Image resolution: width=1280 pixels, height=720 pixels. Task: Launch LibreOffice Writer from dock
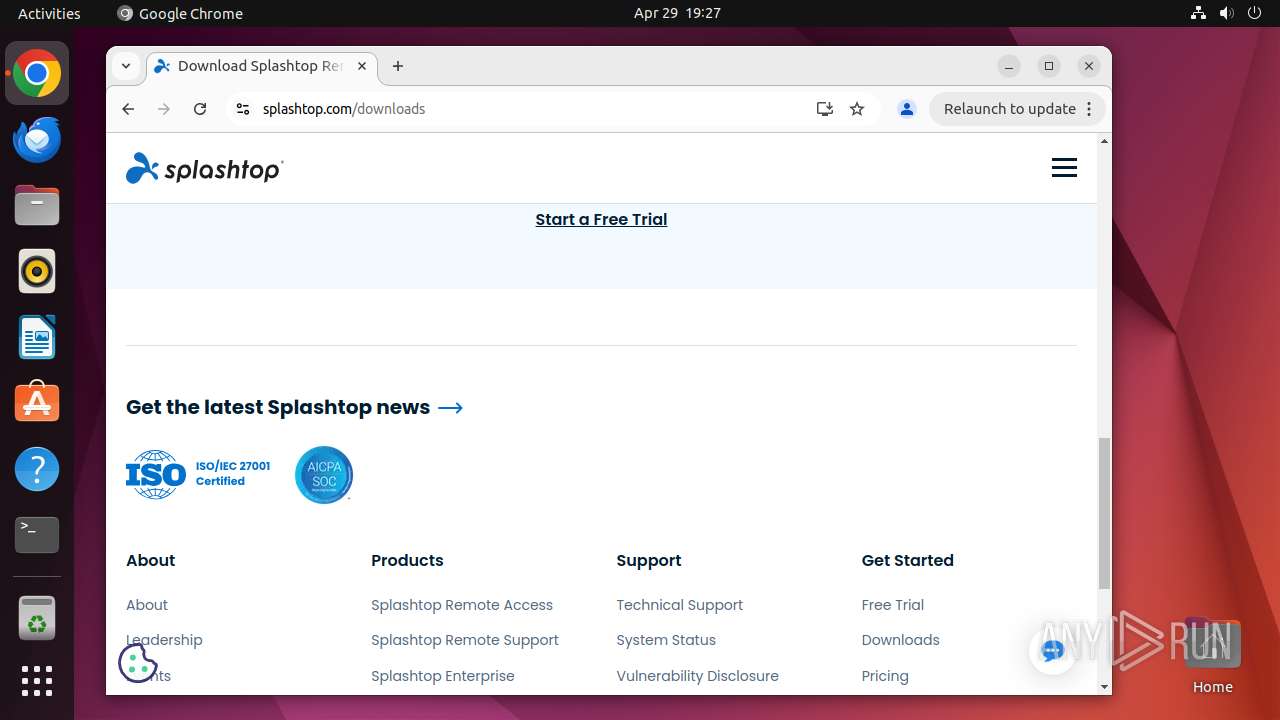pyautogui.click(x=37, y=337)
